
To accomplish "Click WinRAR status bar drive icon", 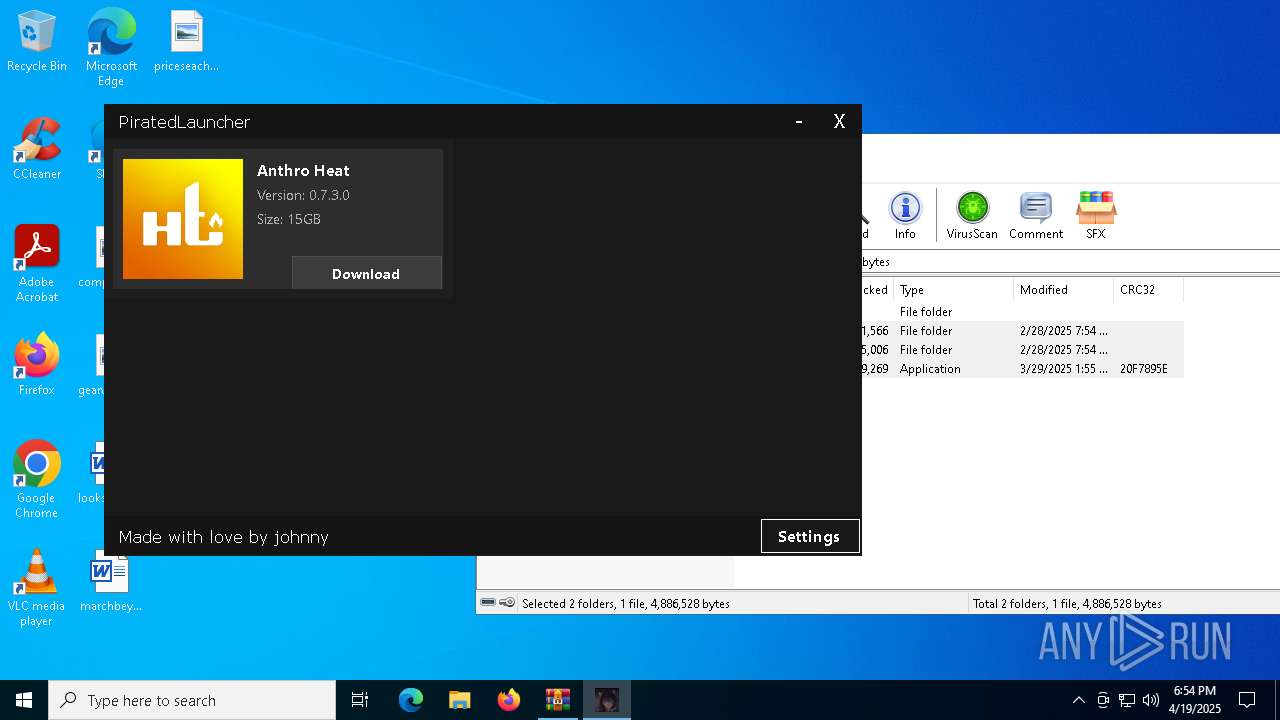I will click(x=488, y=603).
